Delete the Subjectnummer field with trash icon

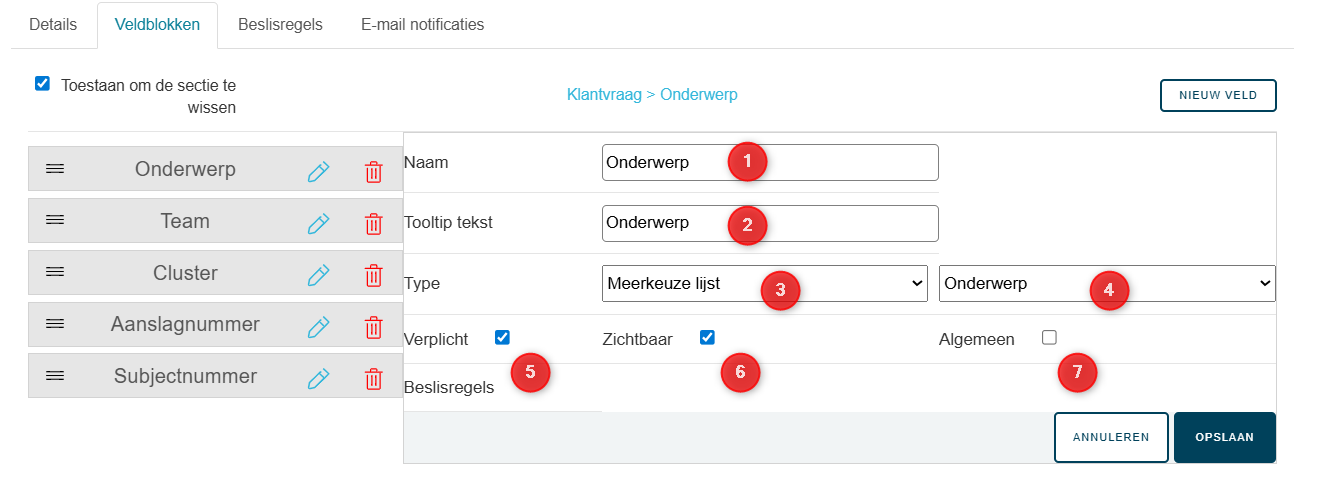[x=373, y=378]
